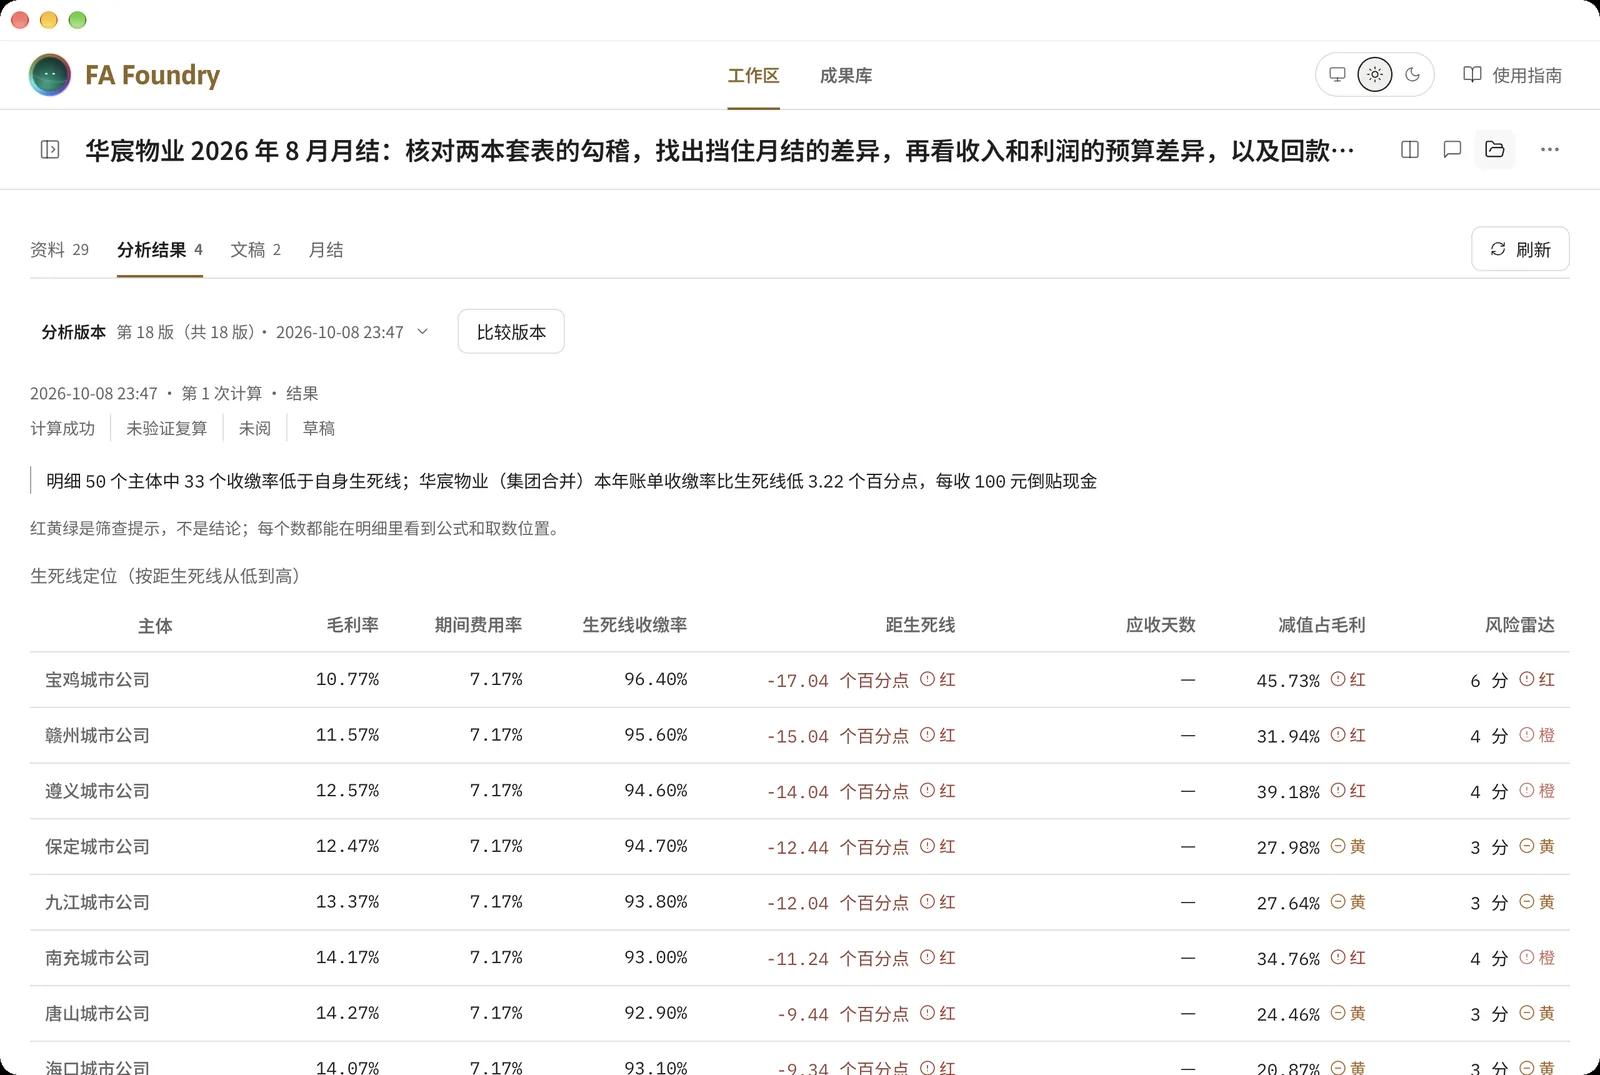Click the 草稿 status tag
Image resolution: width=1600 pixels, height=1075 pixels.
[x=319, y=428]
